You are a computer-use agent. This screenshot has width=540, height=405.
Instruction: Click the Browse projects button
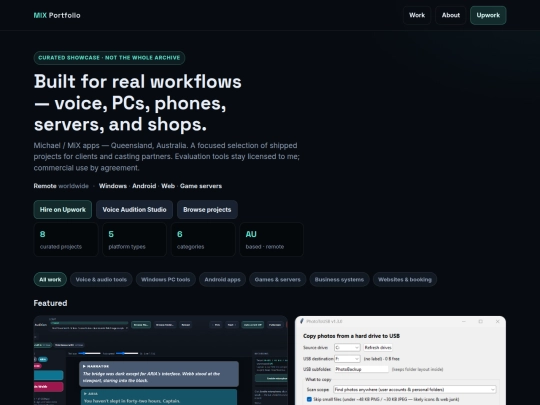click(x=207, y=209)
